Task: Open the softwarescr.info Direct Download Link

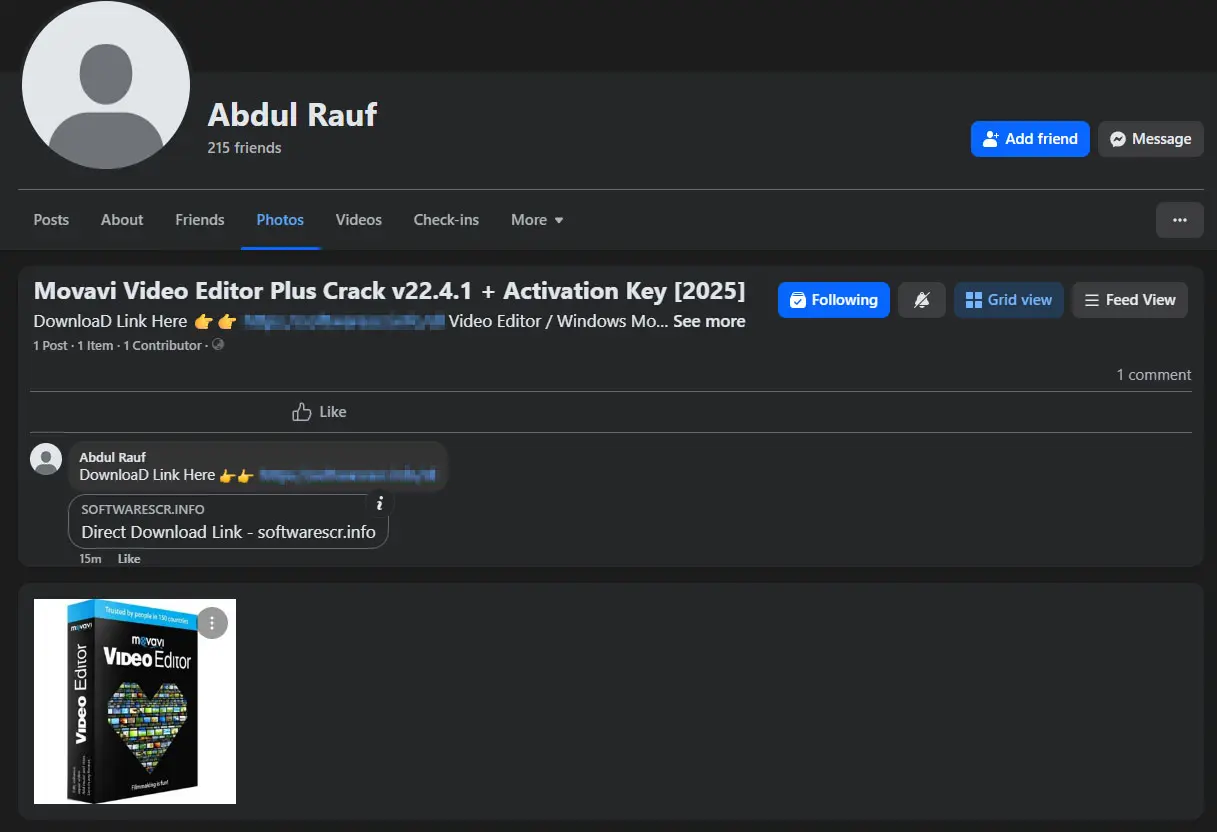Action: click(228, 532)
